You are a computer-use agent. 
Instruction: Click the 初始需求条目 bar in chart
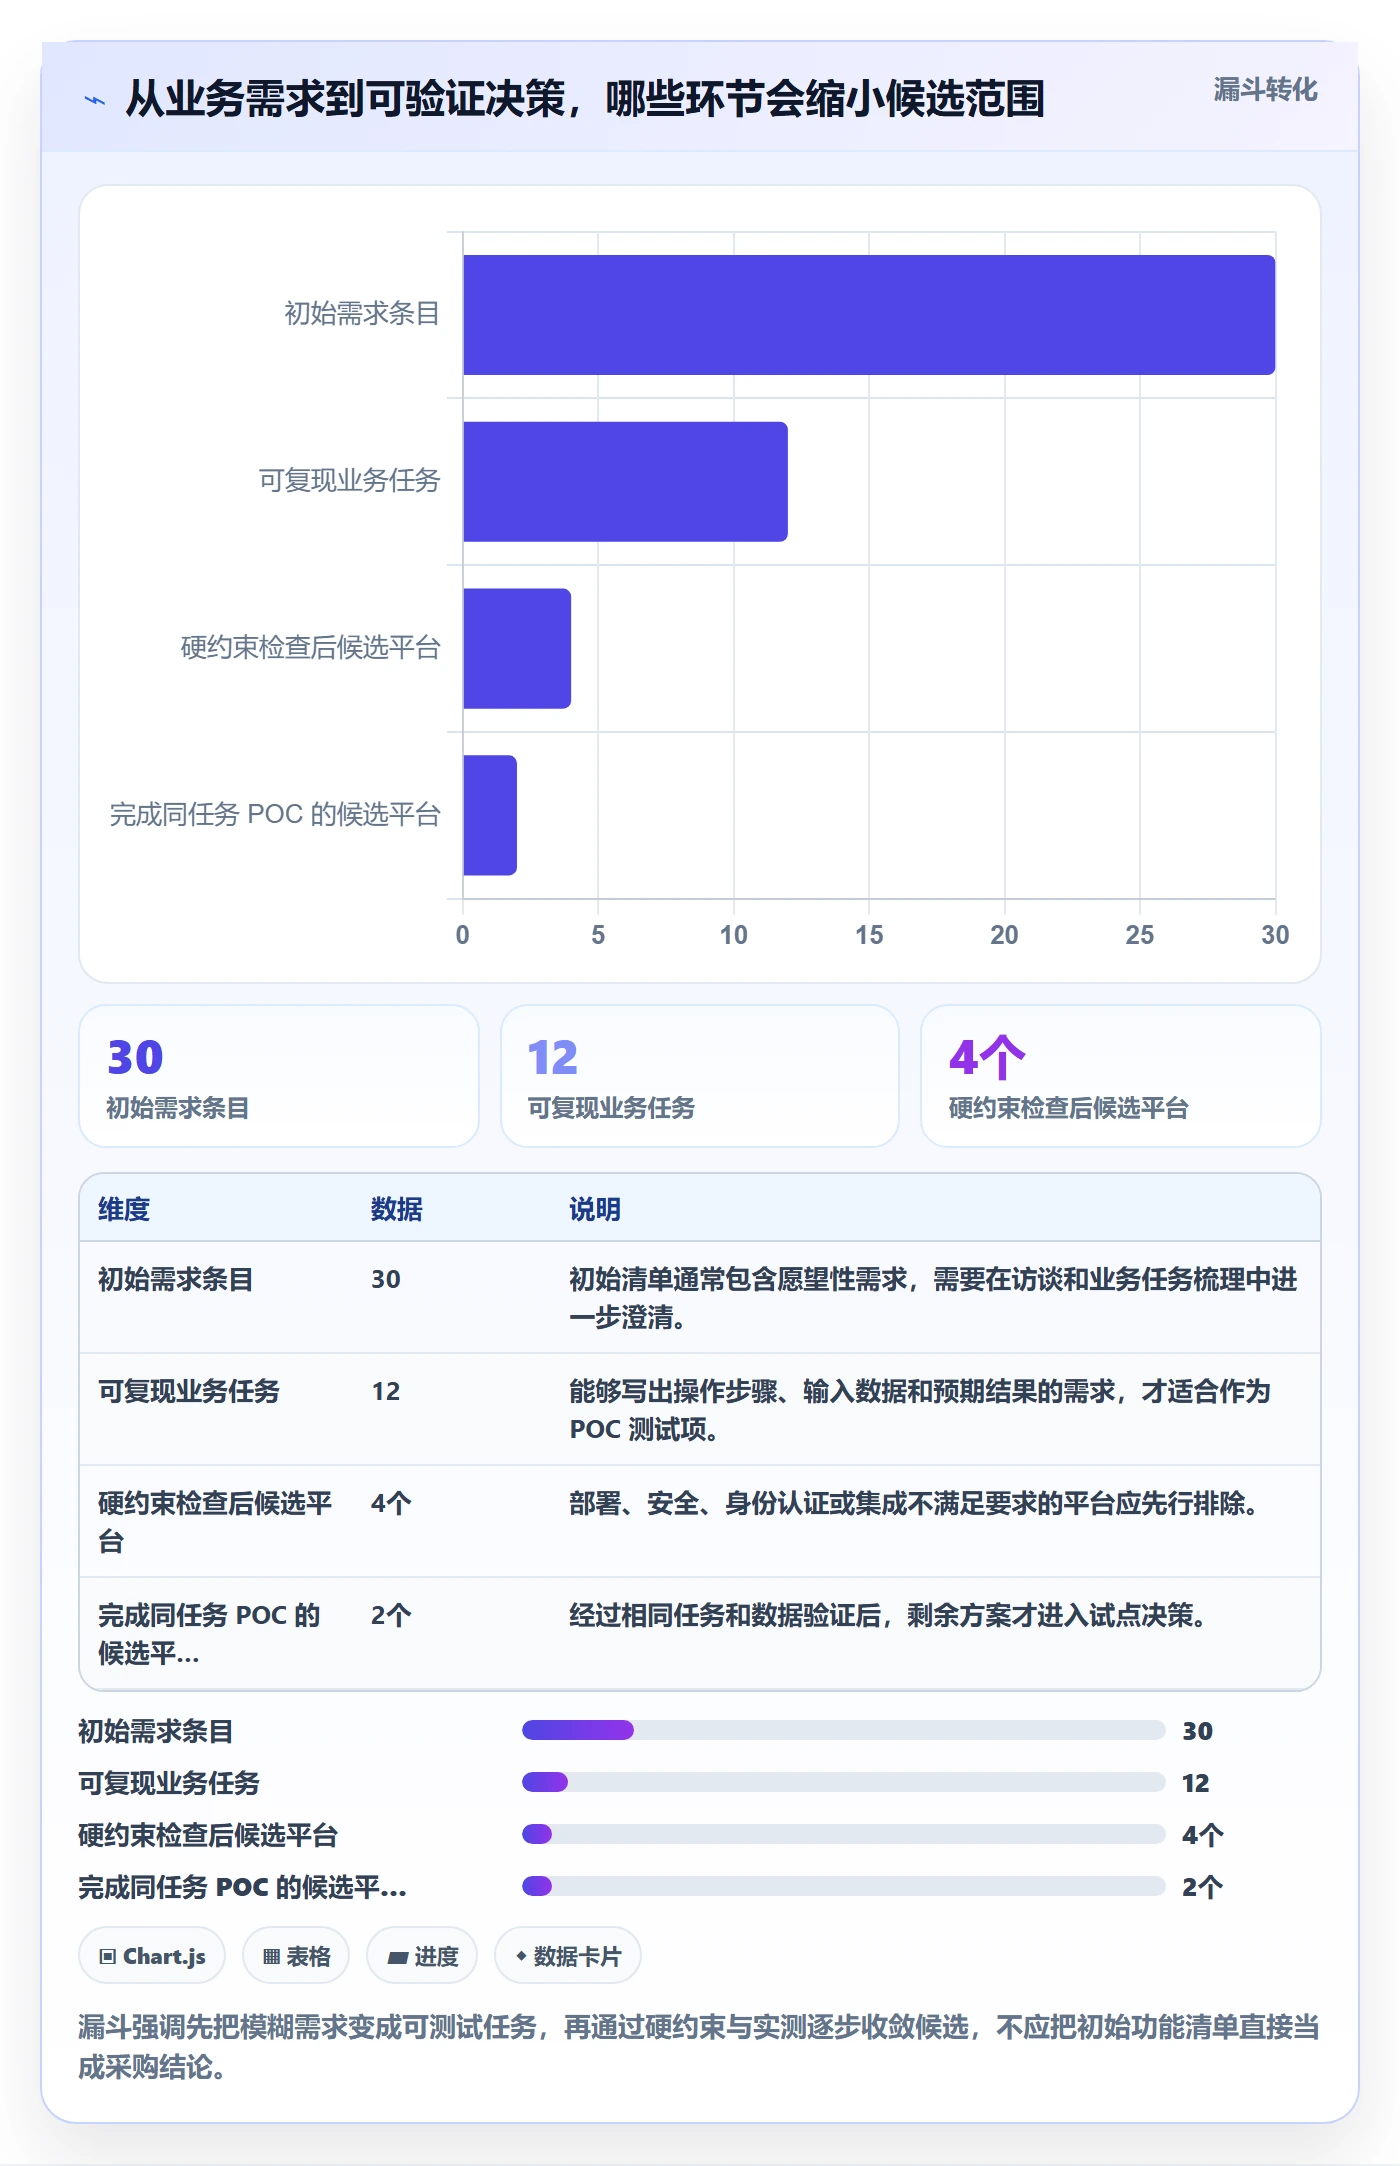click(869, 315)
